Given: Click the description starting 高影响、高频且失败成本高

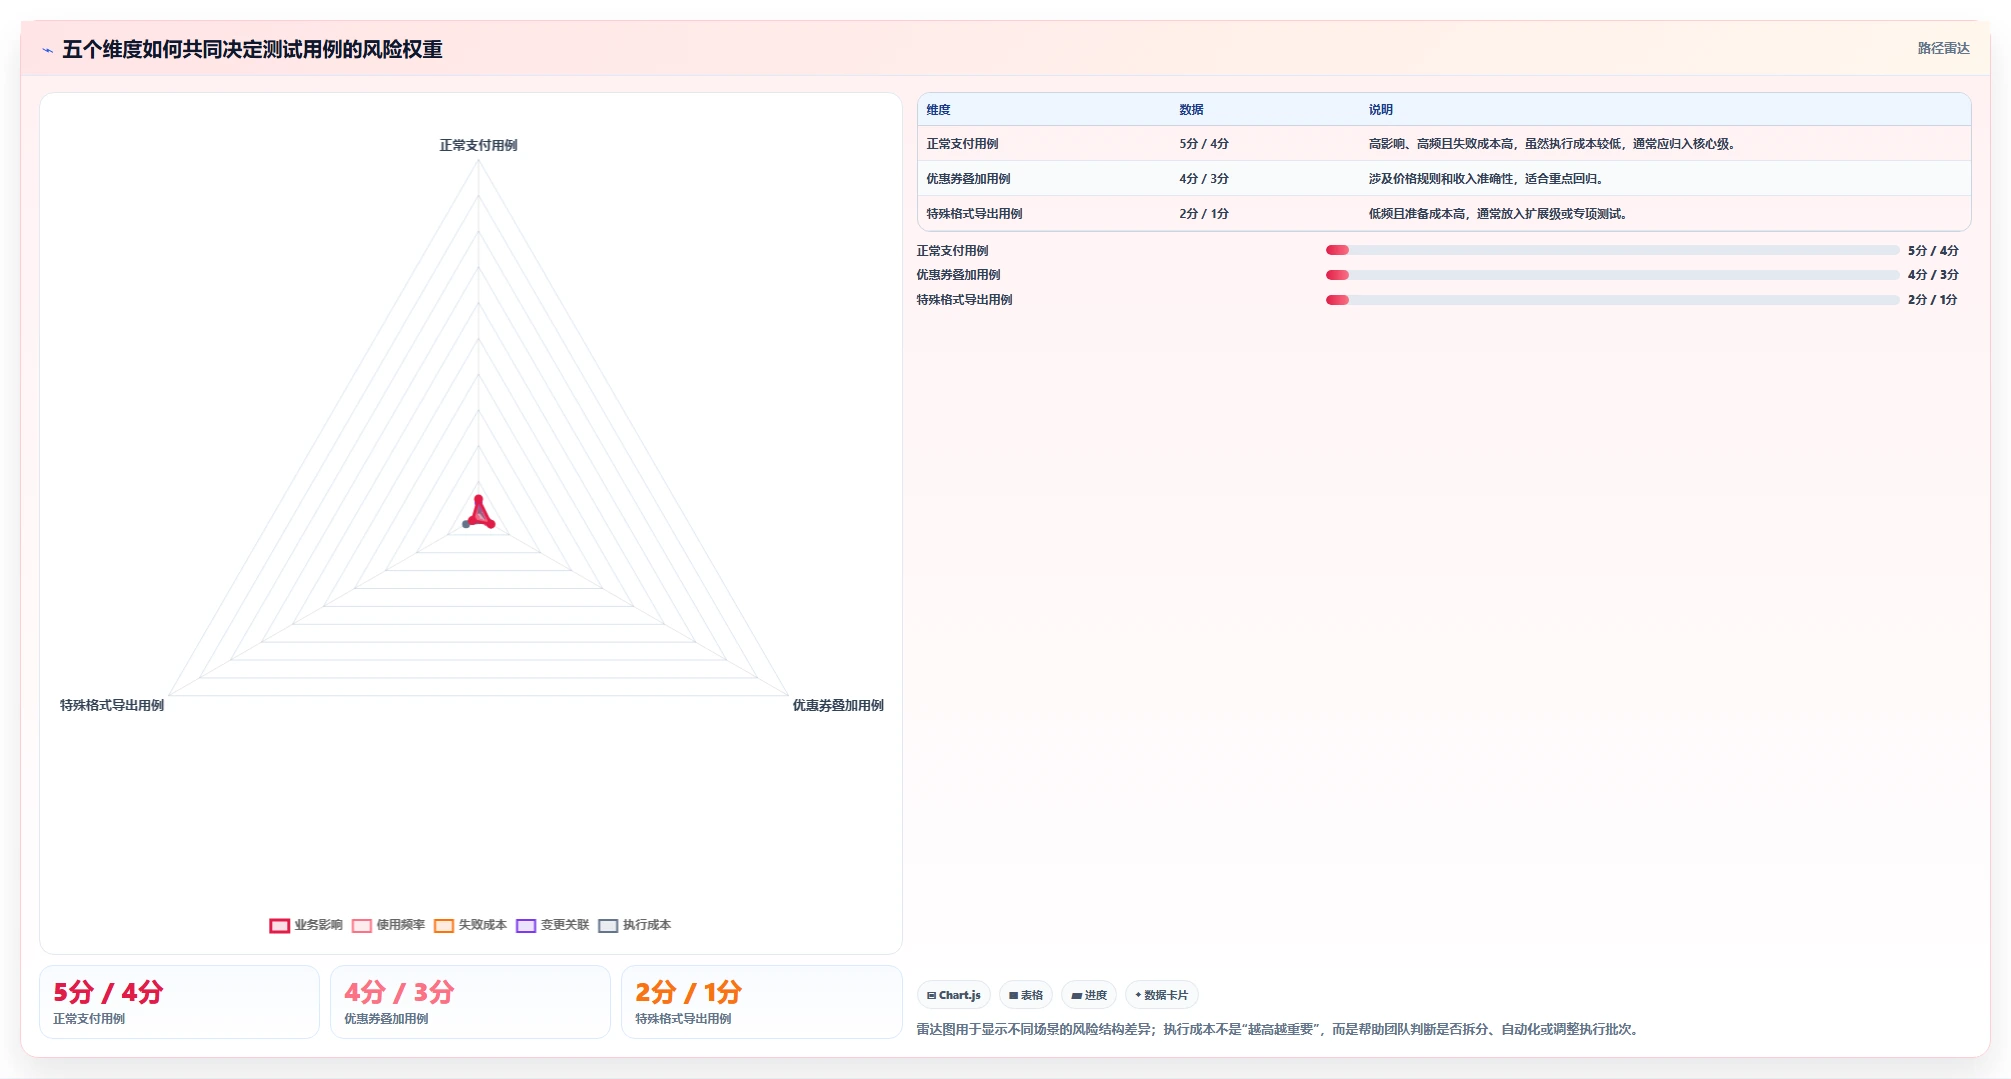Looking at the screenshot, I should point(1553,144).
